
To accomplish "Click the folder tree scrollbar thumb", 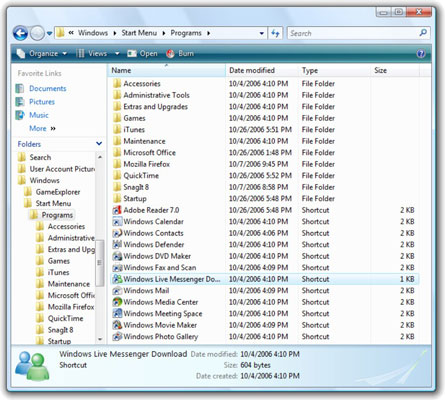I will [x=100, y=263].
